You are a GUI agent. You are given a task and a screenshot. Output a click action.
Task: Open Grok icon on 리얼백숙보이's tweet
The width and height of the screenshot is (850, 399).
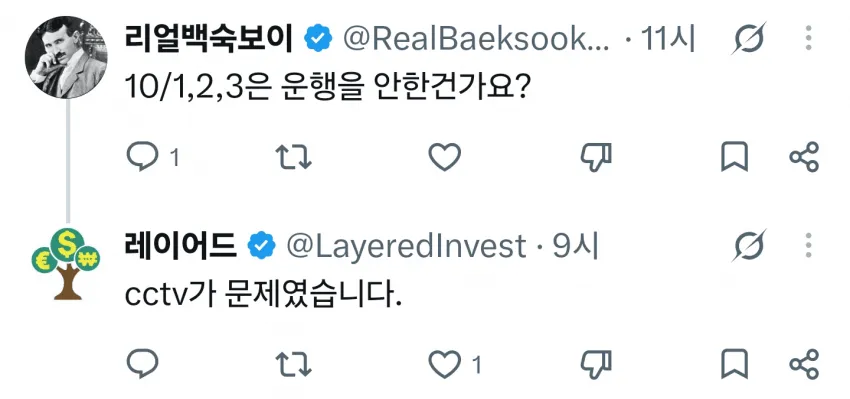(748, 38)
